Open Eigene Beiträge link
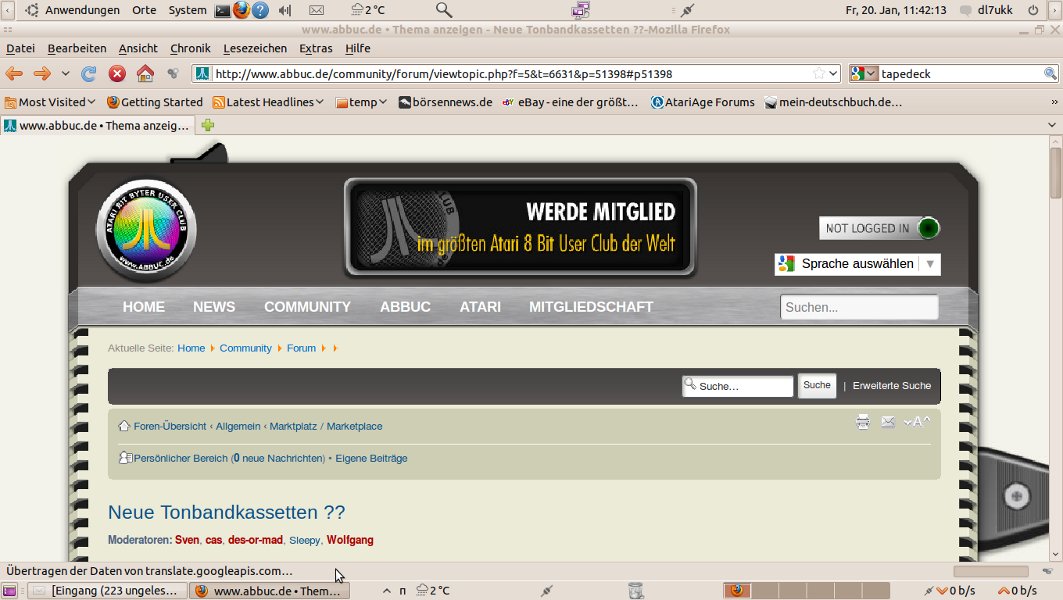The width and height of the screenshot is (1063, 600). [372, 458]
